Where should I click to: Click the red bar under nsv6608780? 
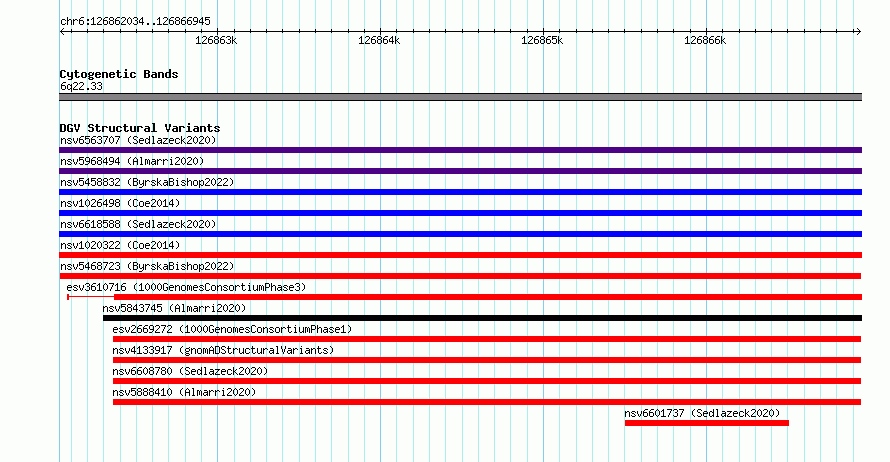(x=487, y=381)
